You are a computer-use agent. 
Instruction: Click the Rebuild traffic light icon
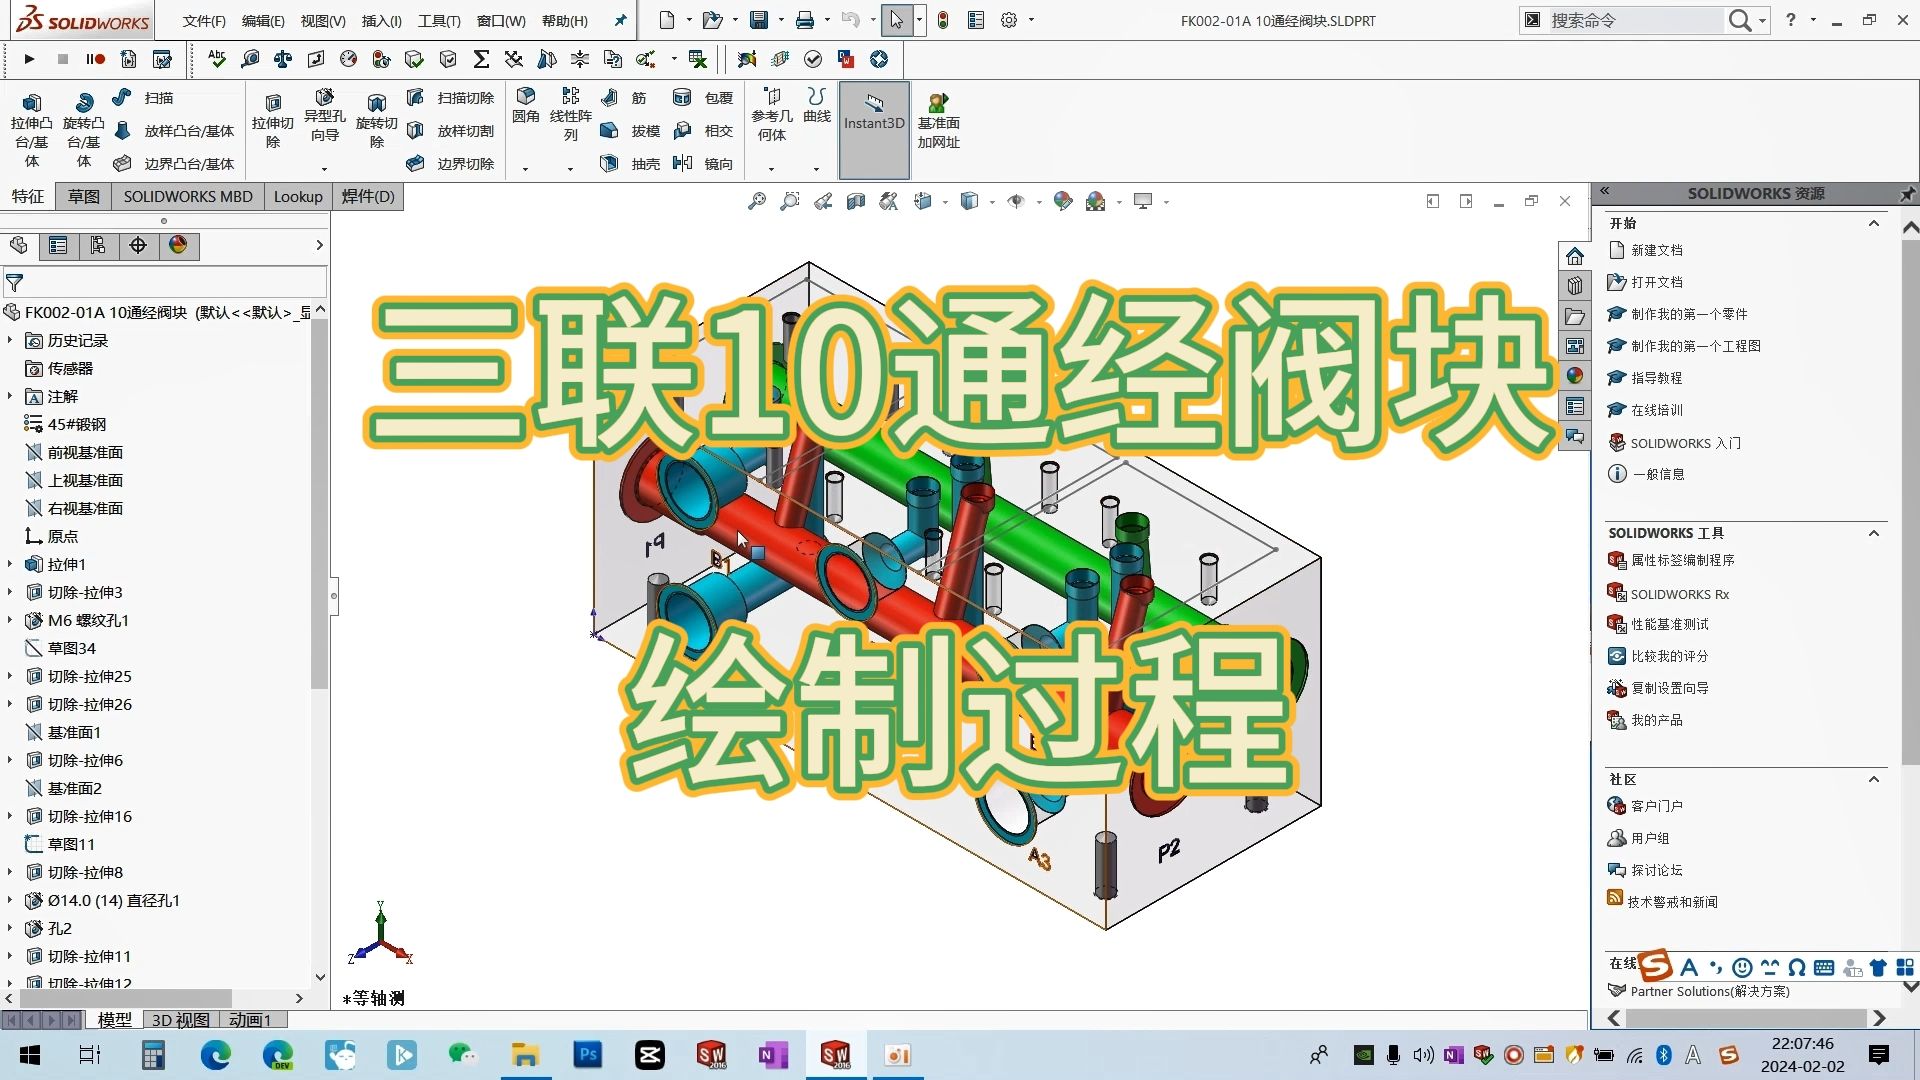point(943,20)
